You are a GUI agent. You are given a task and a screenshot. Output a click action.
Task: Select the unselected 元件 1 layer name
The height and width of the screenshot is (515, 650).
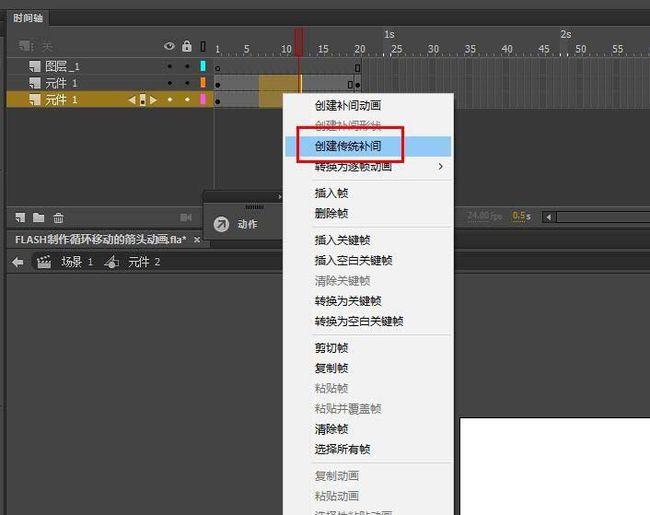(x=61, y=83)
